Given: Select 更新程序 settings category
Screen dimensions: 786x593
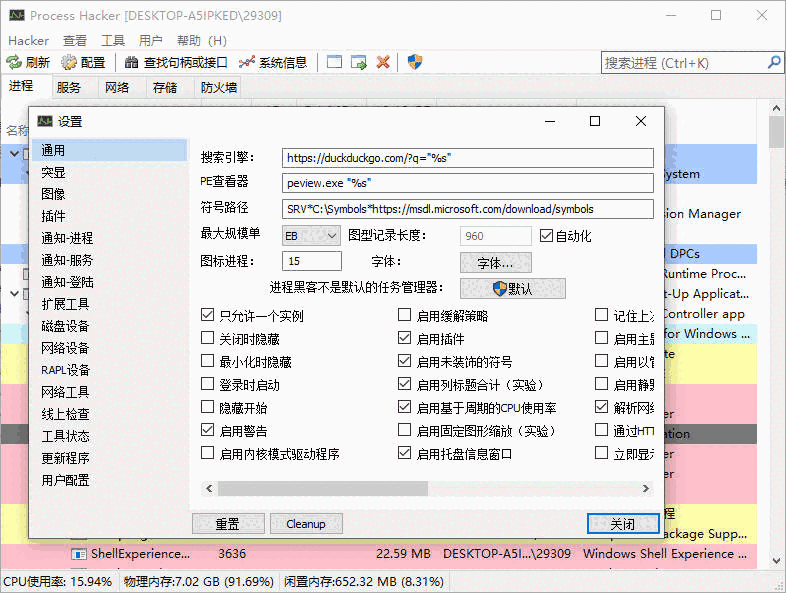Looking at the screenshot, I should click(x=109, y=458).
